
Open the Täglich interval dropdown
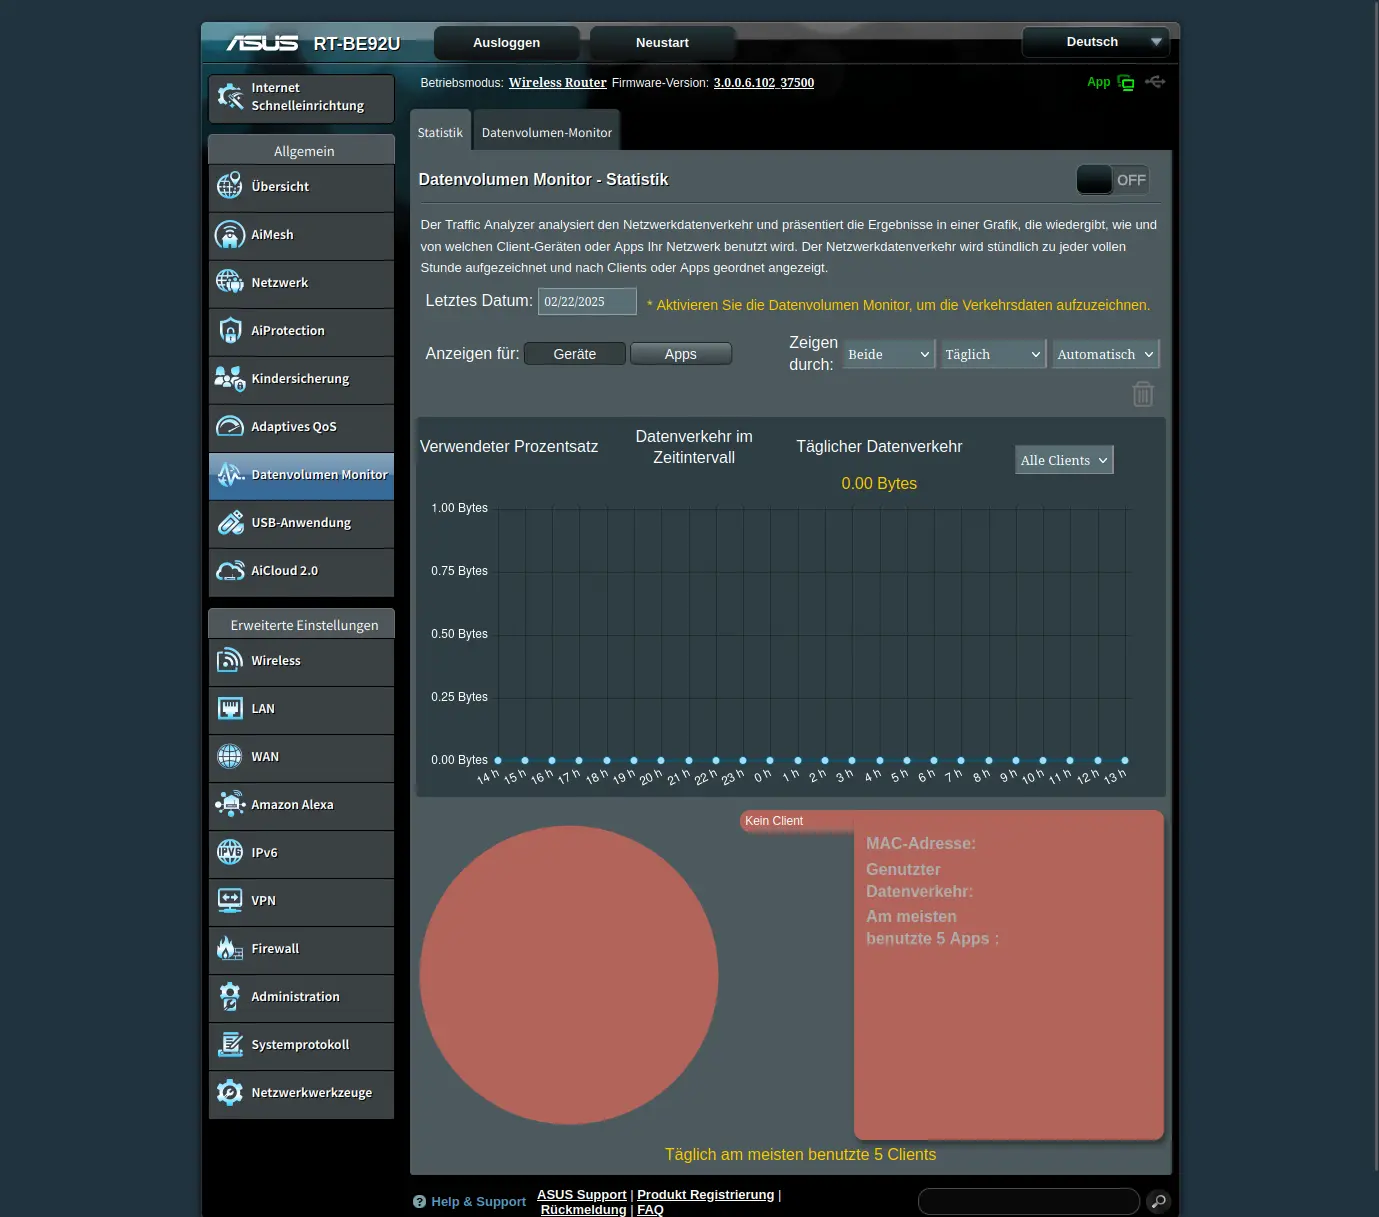click(992, 354)
